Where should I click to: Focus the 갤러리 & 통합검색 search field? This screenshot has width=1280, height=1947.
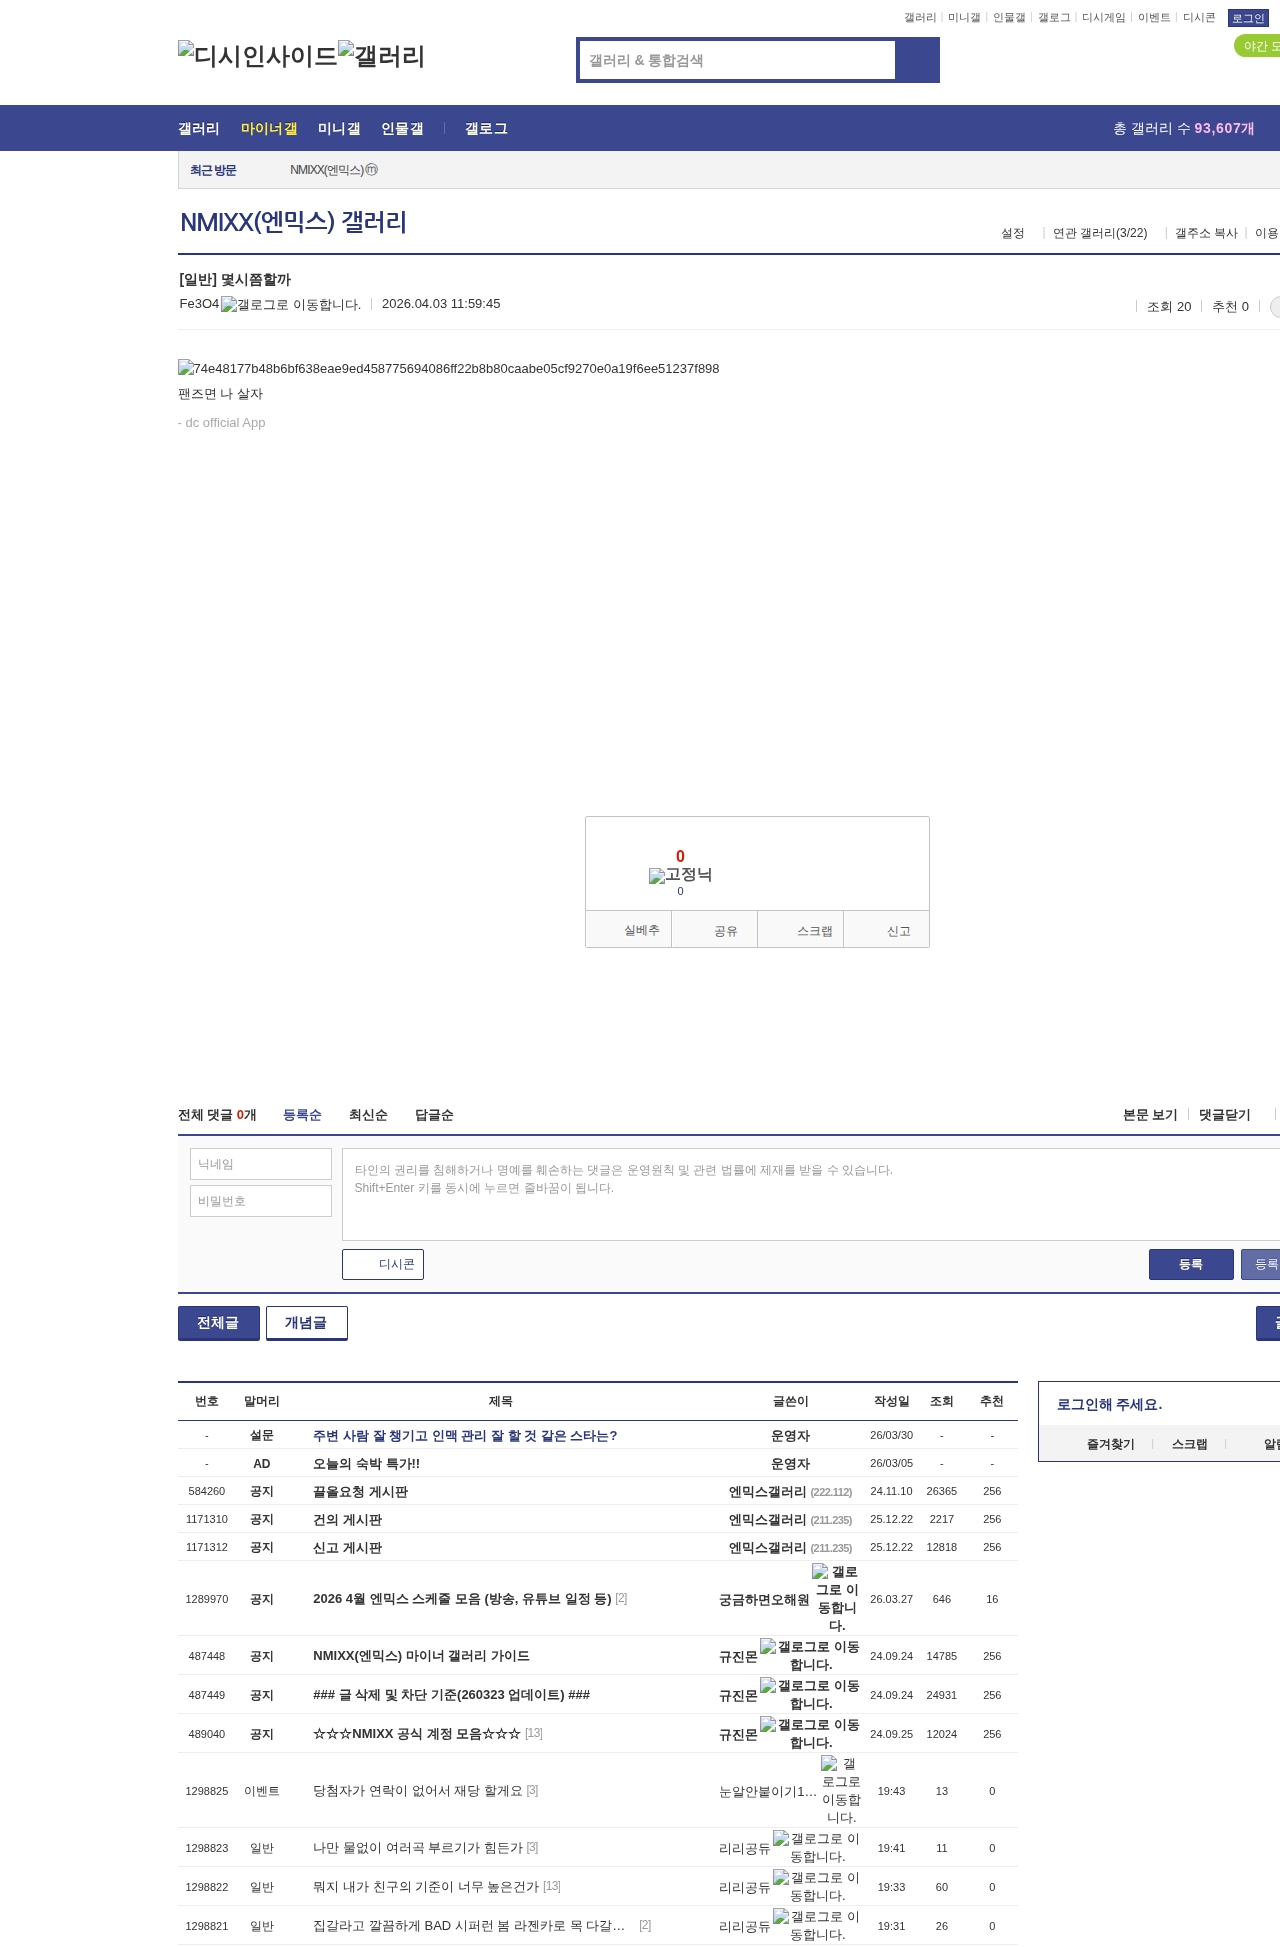[738, 60]
